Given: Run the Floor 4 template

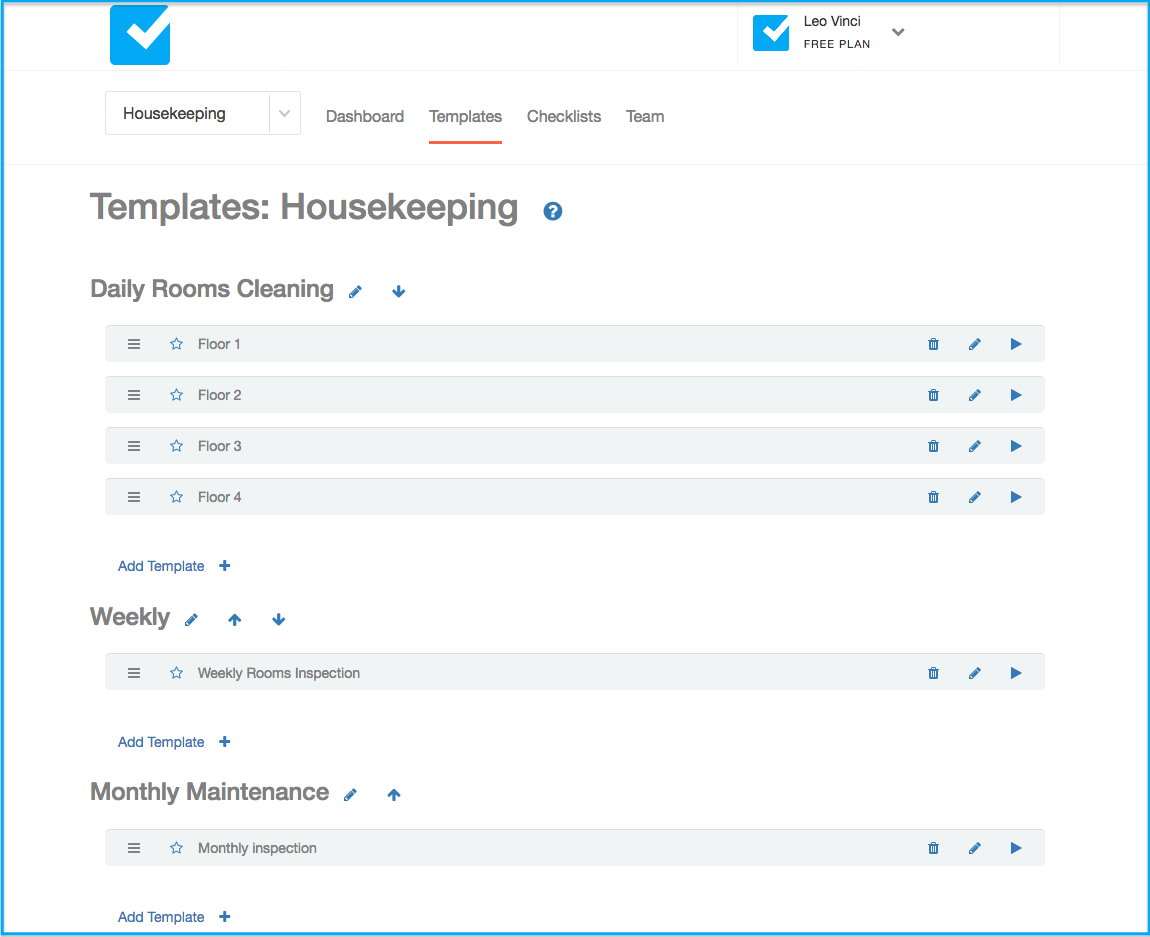Looking at the screenshot, I should coord(1016,497).
